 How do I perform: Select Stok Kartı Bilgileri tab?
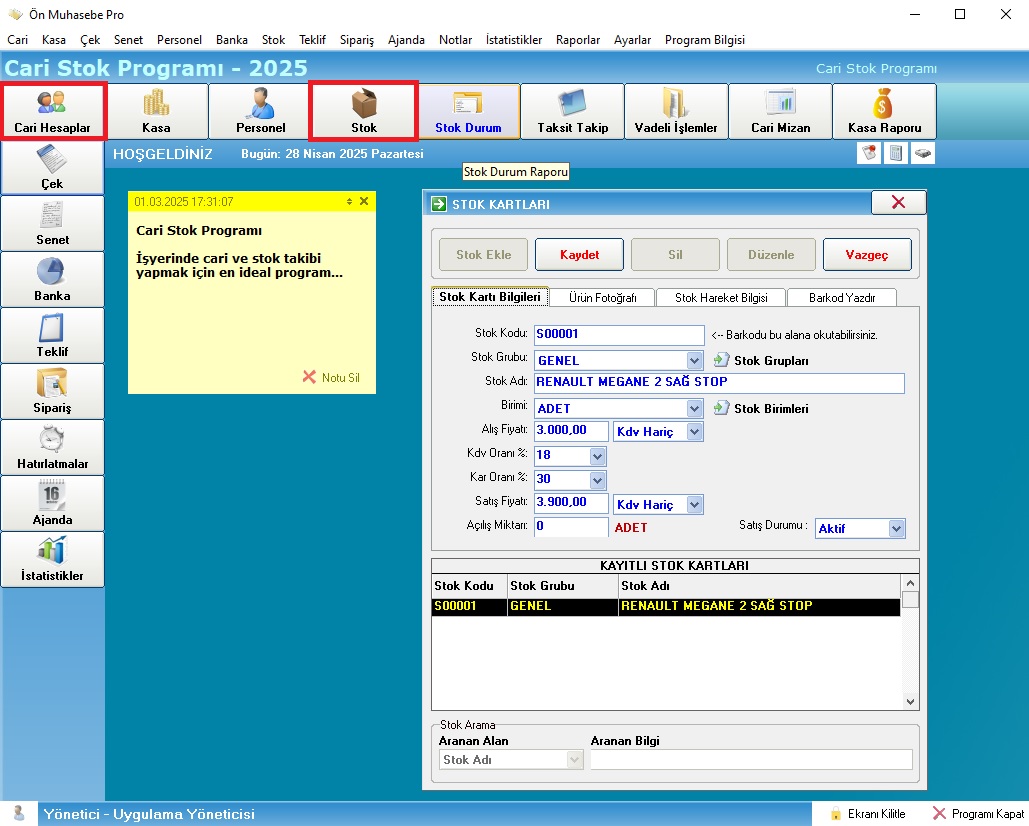click(x=490, y=297)
